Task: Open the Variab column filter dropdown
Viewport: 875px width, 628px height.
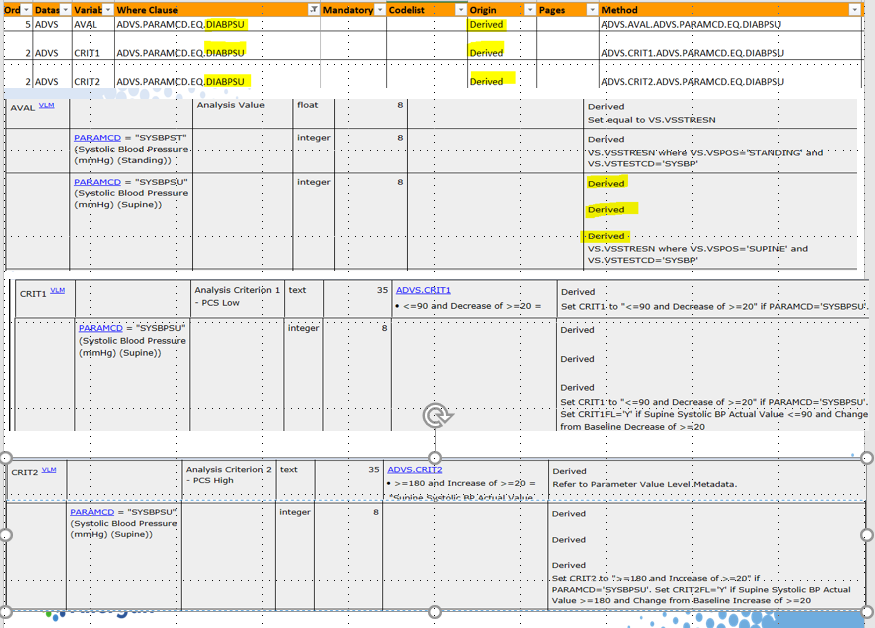Action: (108, 10)
